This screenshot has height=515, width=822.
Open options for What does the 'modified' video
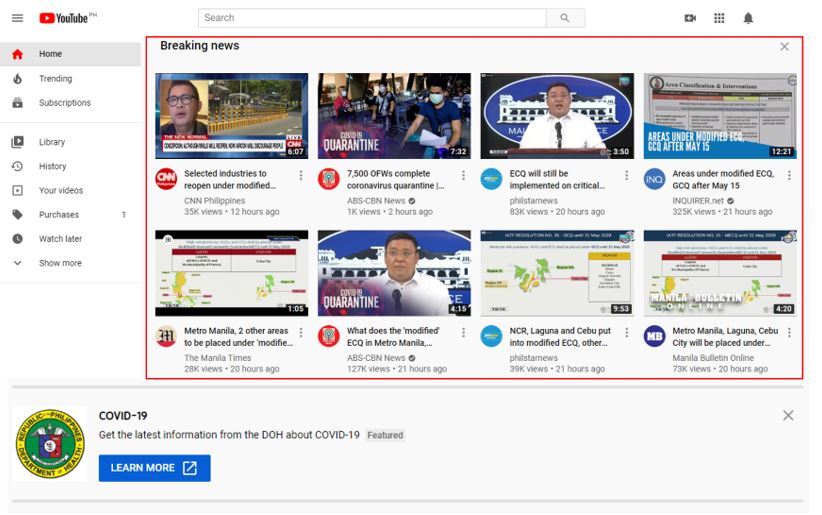pyautogui.click(x=463, y=332)
